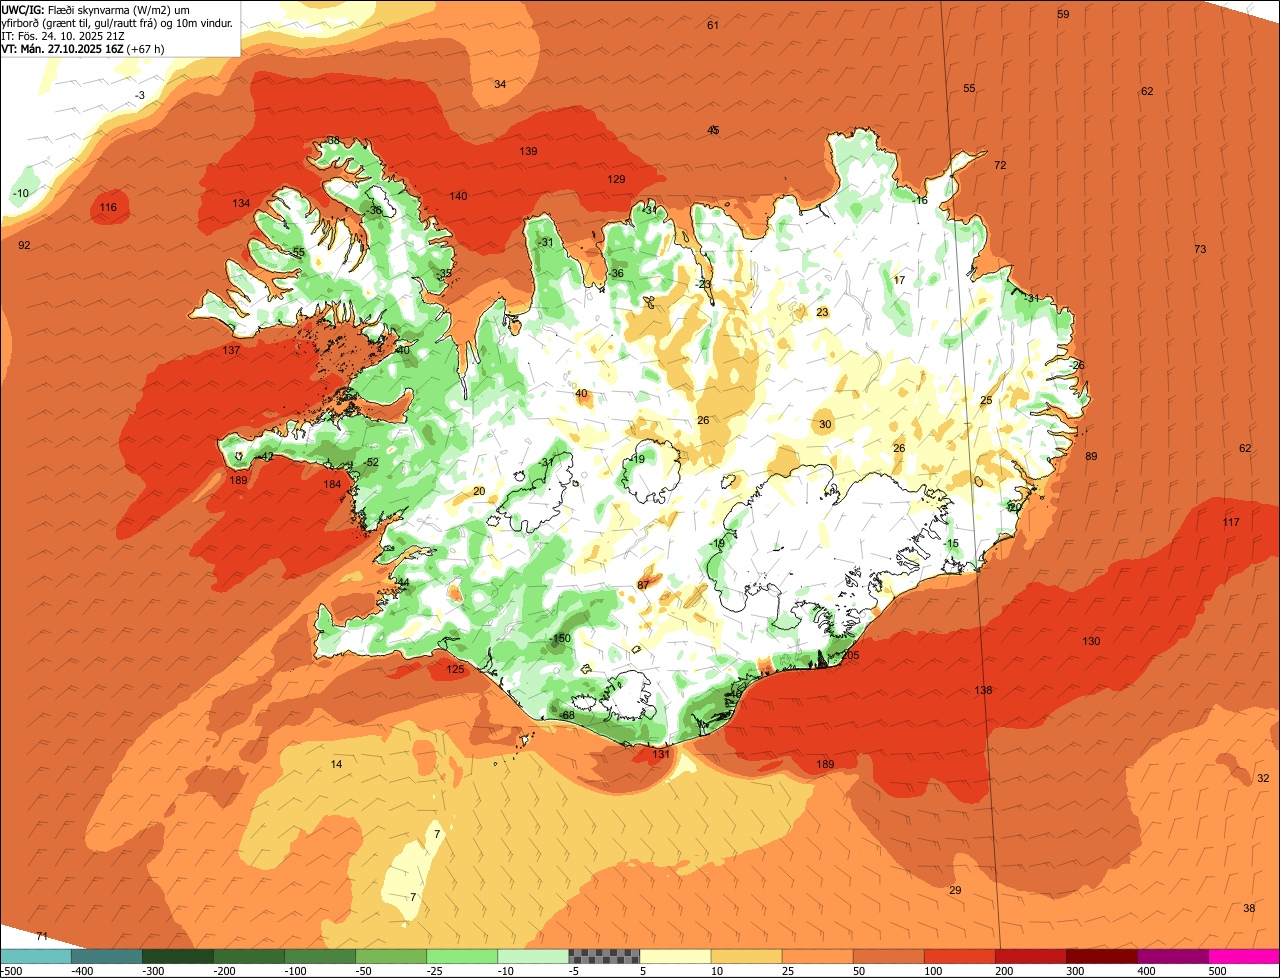The width and height of the screenshot is (1280, 978).
Task: Click the dark teal -400 to -300 legend swatch
Action: (106, 956)
